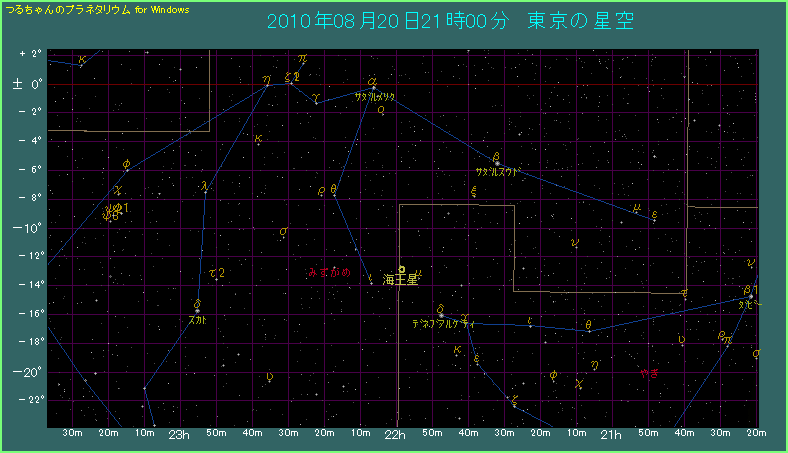
Task: Click the red やぎ constellation name
Action: click(651, 373)
